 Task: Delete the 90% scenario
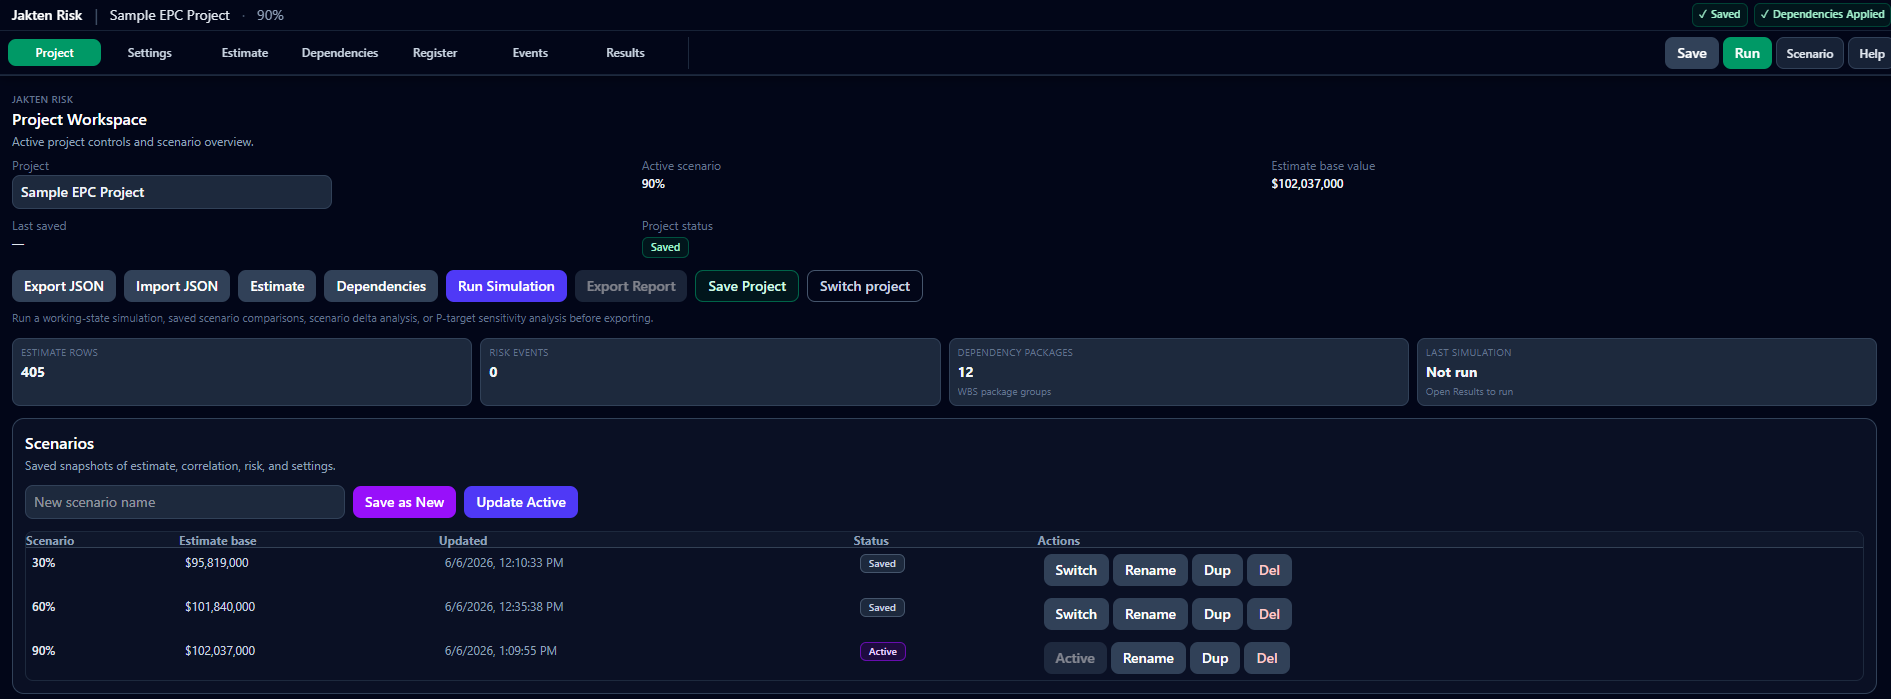pyautogui.click(x=1267, y=658)
